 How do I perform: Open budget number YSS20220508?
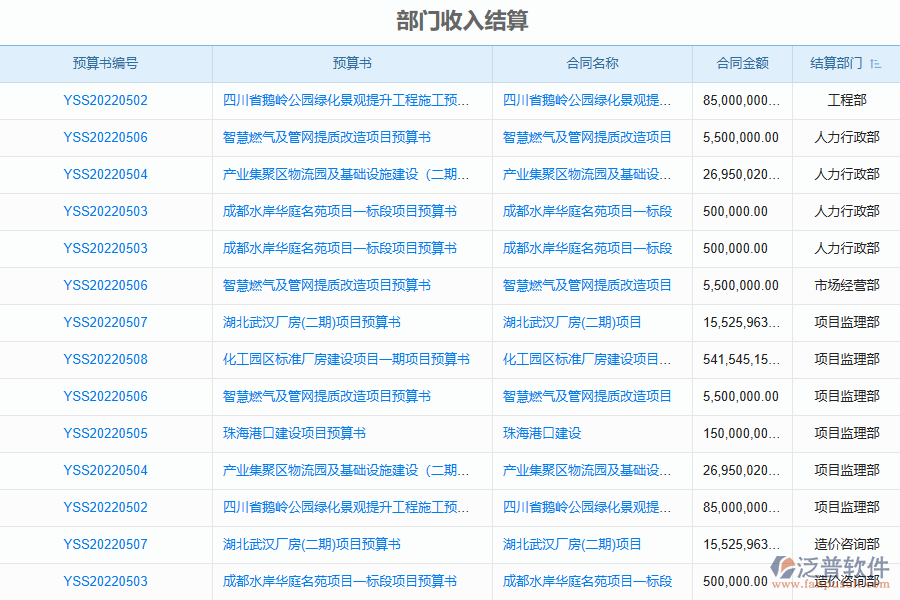[x=106, y=359]
